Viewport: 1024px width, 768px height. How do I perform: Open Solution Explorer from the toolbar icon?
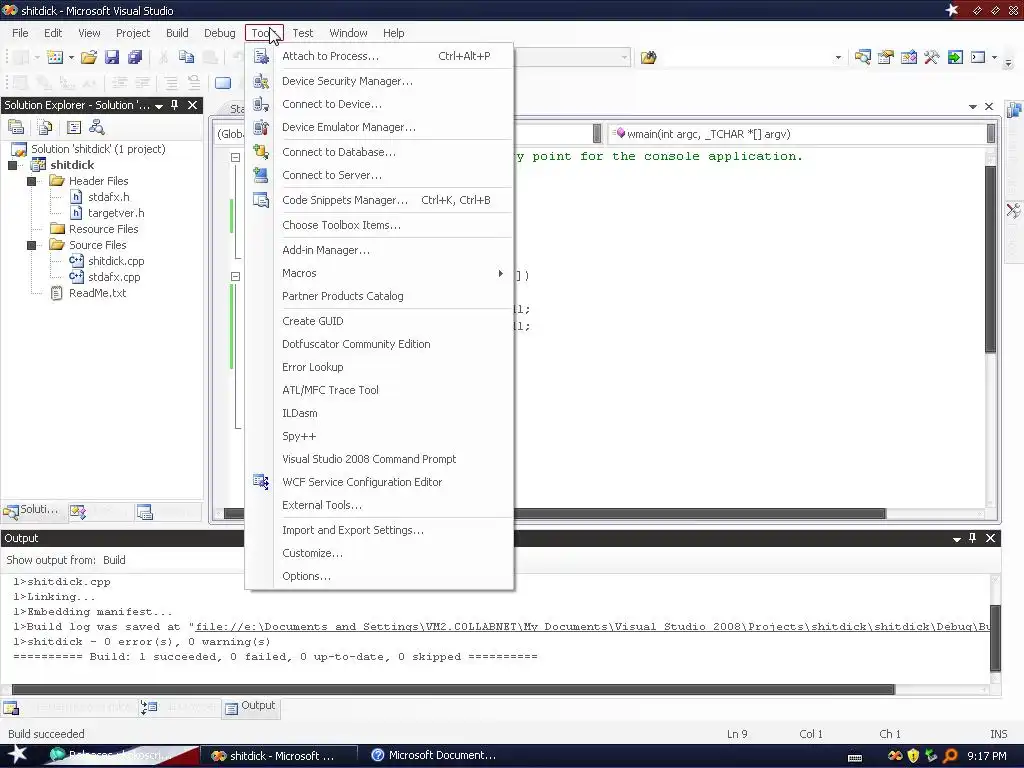[x=862, y=57]
